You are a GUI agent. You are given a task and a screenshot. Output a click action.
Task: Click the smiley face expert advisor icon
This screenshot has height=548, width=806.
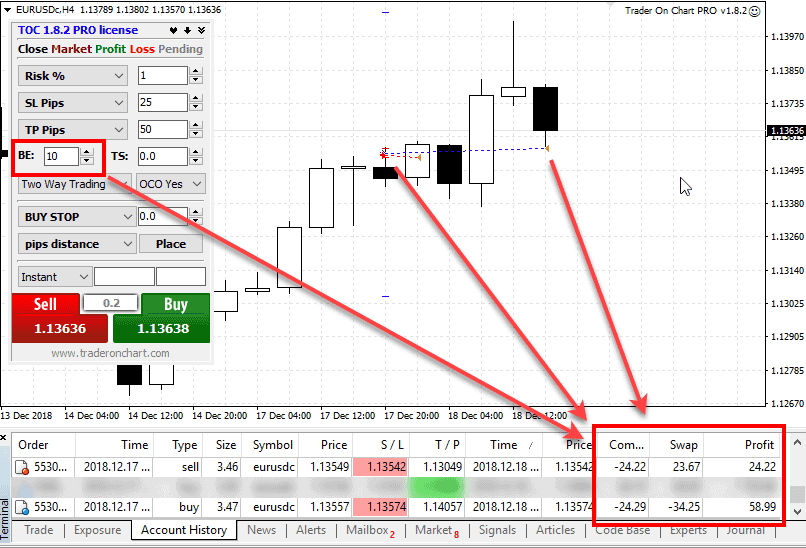[x=754, y=11]
